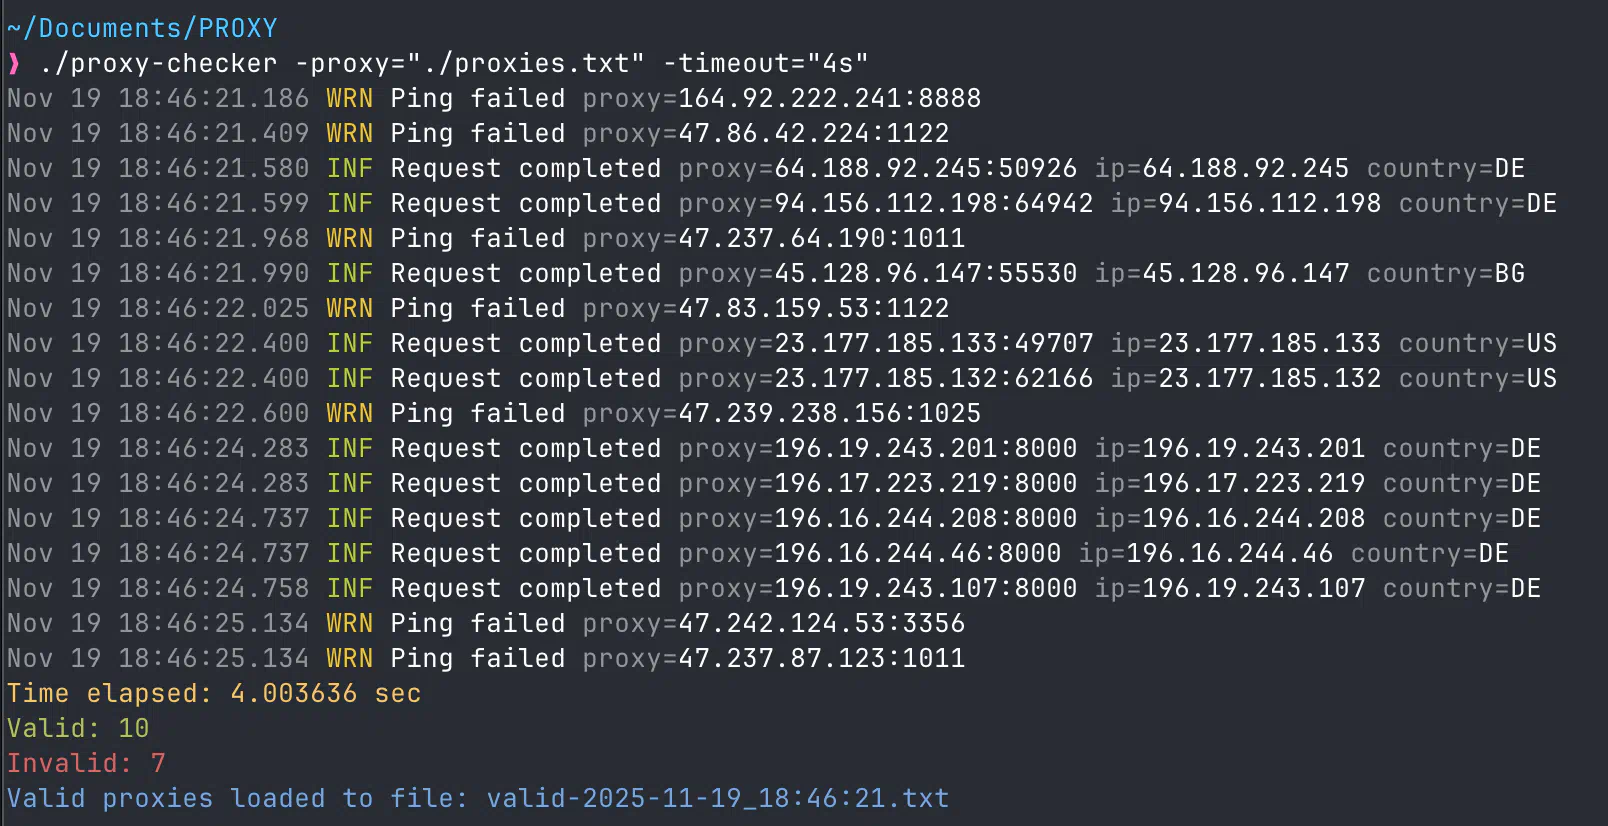Click the red Invalid: 7 summary

coord(86,764)
